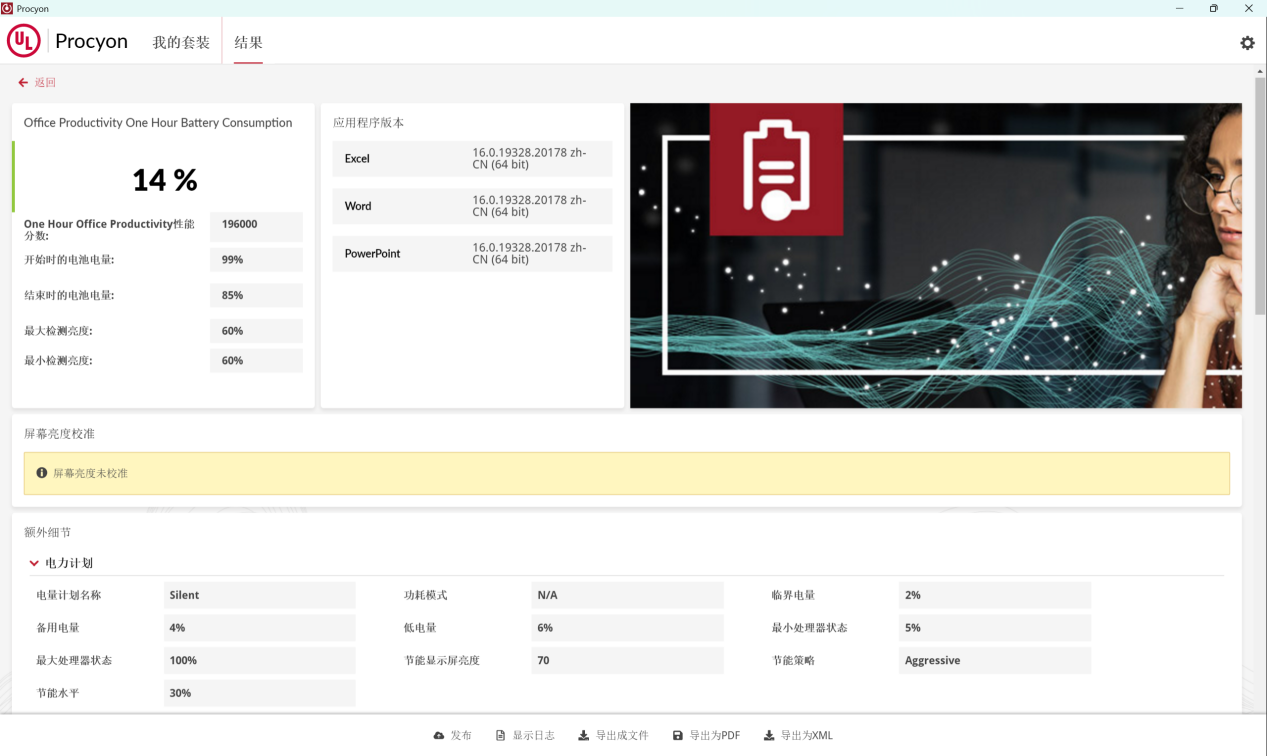Click the Silent power plan name field

coord(259,595)
